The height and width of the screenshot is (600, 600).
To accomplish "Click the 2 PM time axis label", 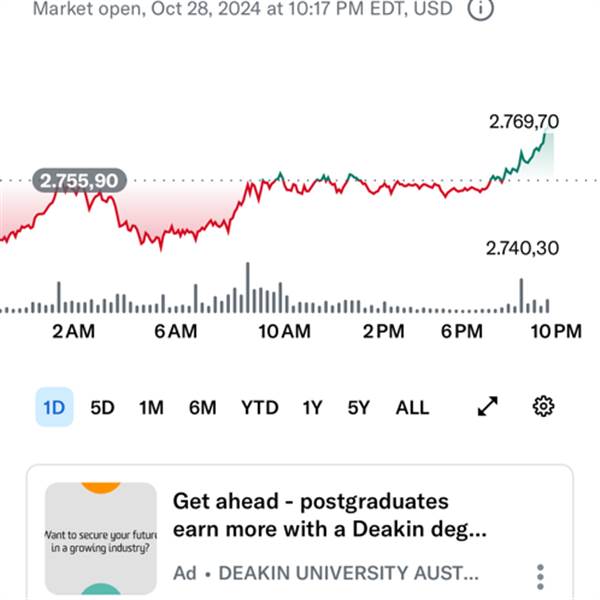I will (x=383, y=331).
